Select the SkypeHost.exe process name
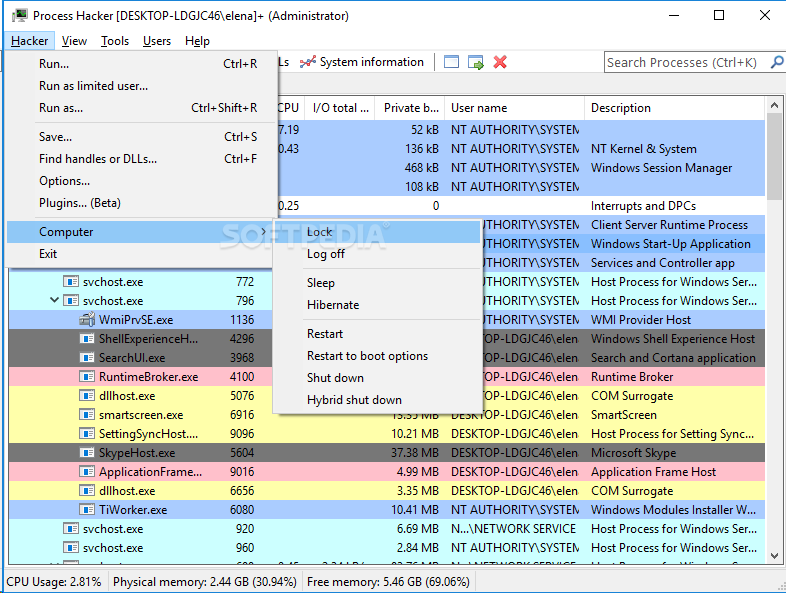786x593 pixels. tap(137, 453)
